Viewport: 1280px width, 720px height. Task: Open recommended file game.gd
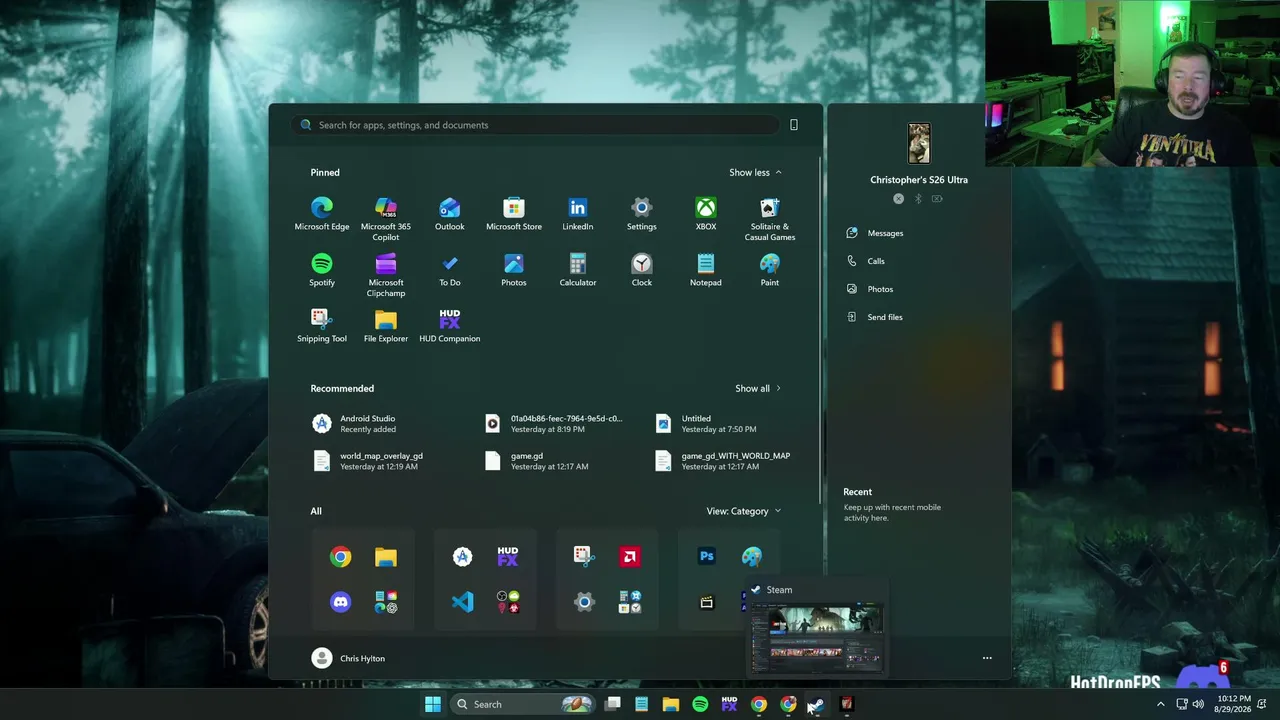click(536, 460)
